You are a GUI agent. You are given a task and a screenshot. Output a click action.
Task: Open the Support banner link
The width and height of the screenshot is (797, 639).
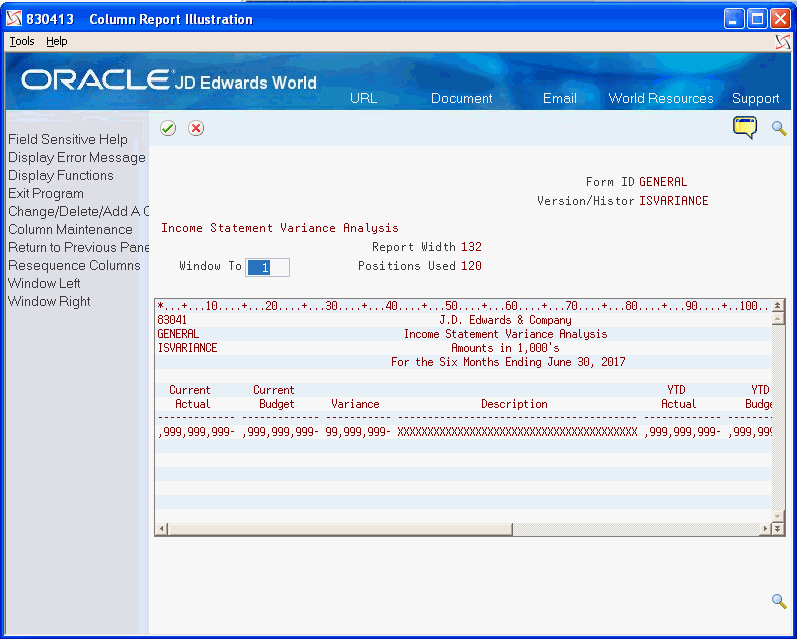[x=755, y=99]
